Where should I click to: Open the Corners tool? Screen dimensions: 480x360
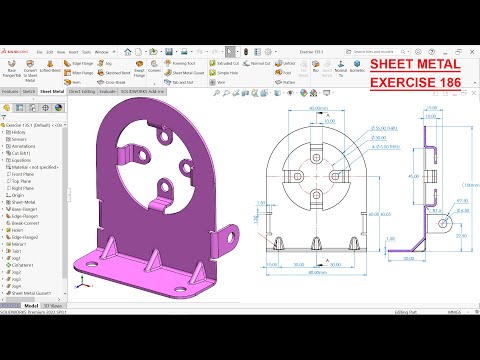[x=154, y=66]
